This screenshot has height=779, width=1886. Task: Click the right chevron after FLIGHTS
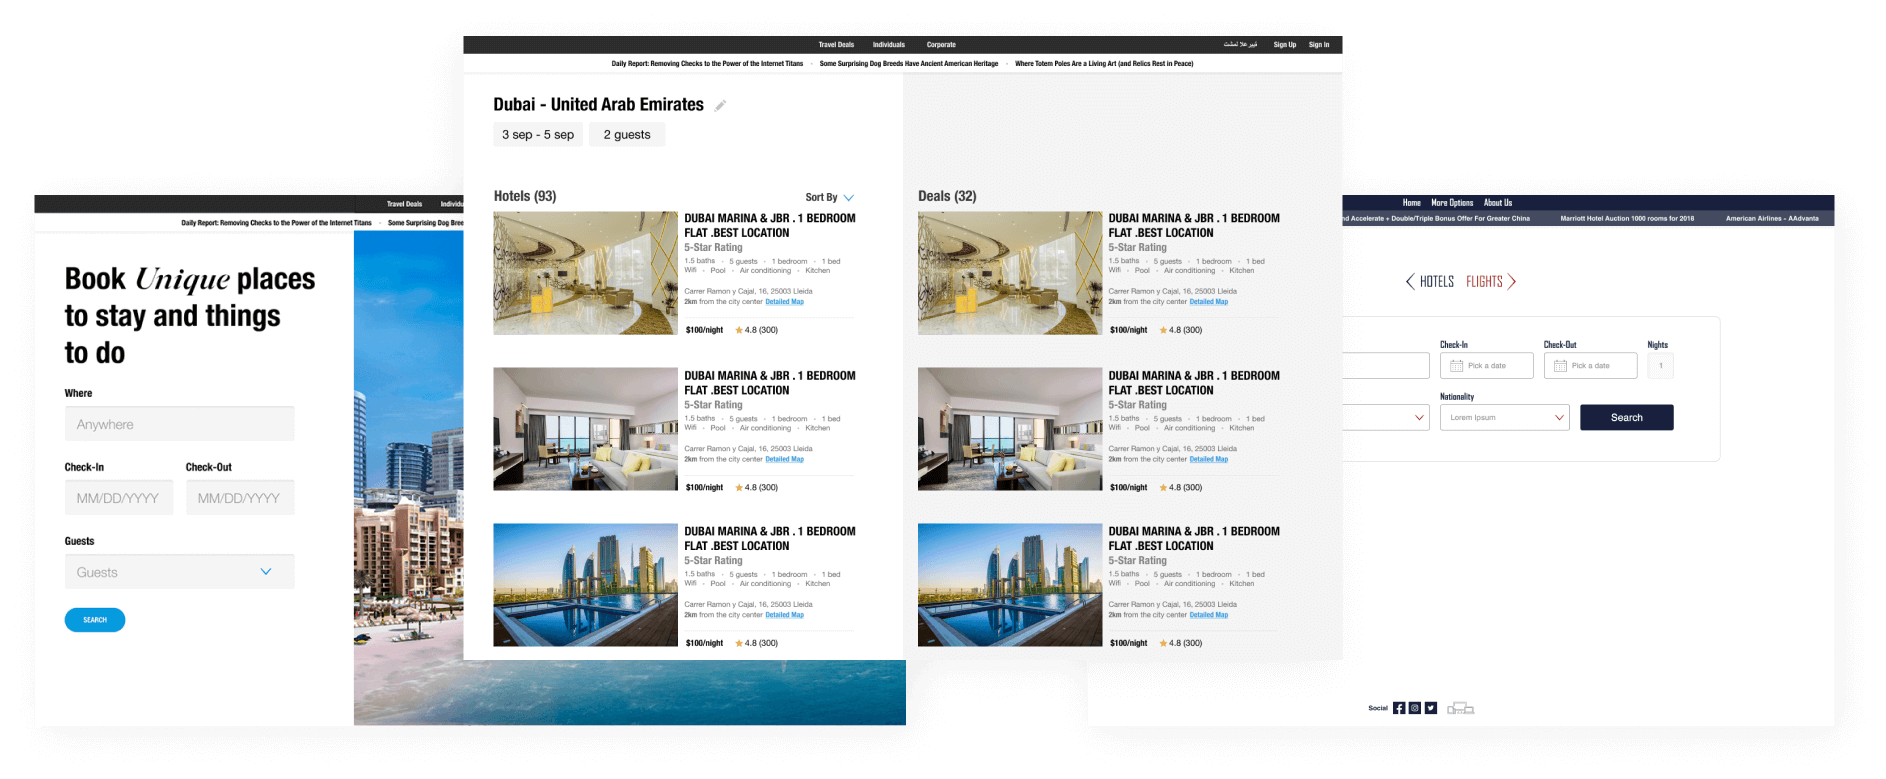(x=1512, y=282)
